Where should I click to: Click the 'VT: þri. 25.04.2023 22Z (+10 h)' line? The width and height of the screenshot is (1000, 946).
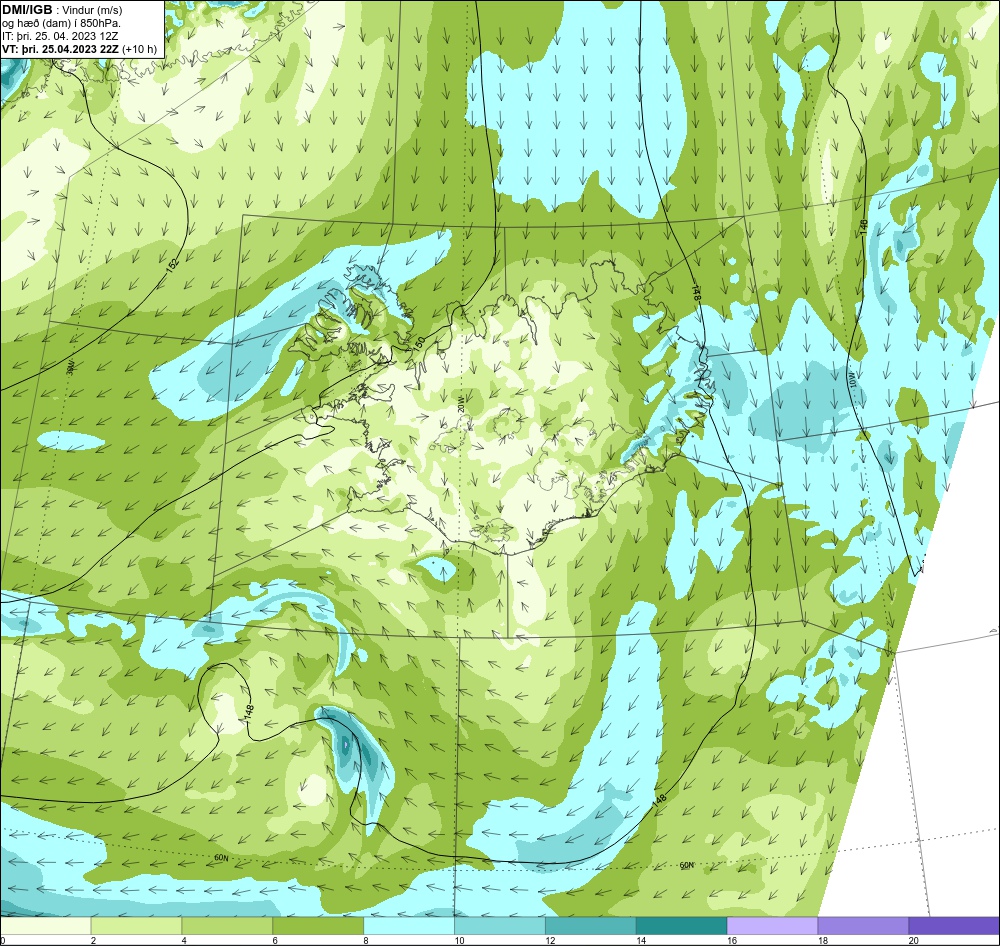pos(80,48)
